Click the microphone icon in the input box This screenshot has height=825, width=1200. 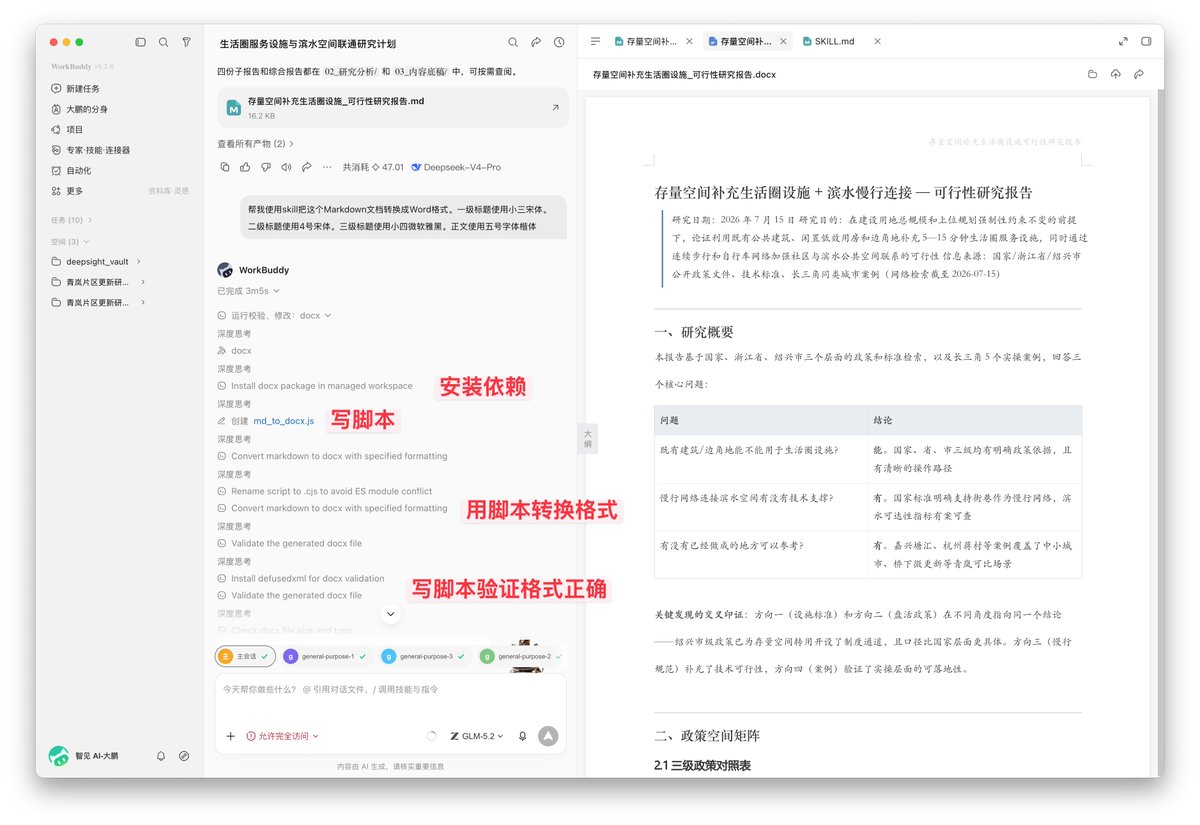(x=522, y=736)
